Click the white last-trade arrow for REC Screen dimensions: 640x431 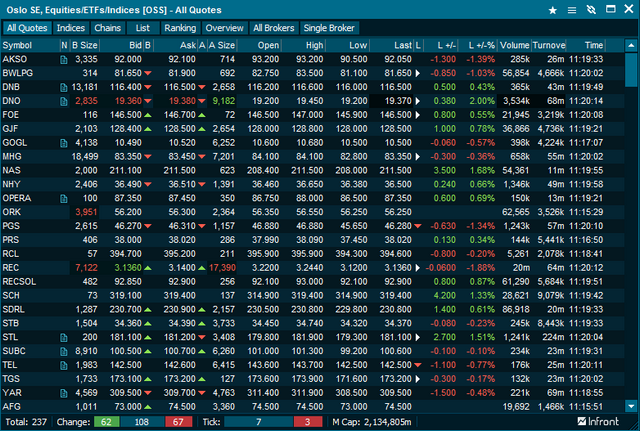tap(418, 268)
